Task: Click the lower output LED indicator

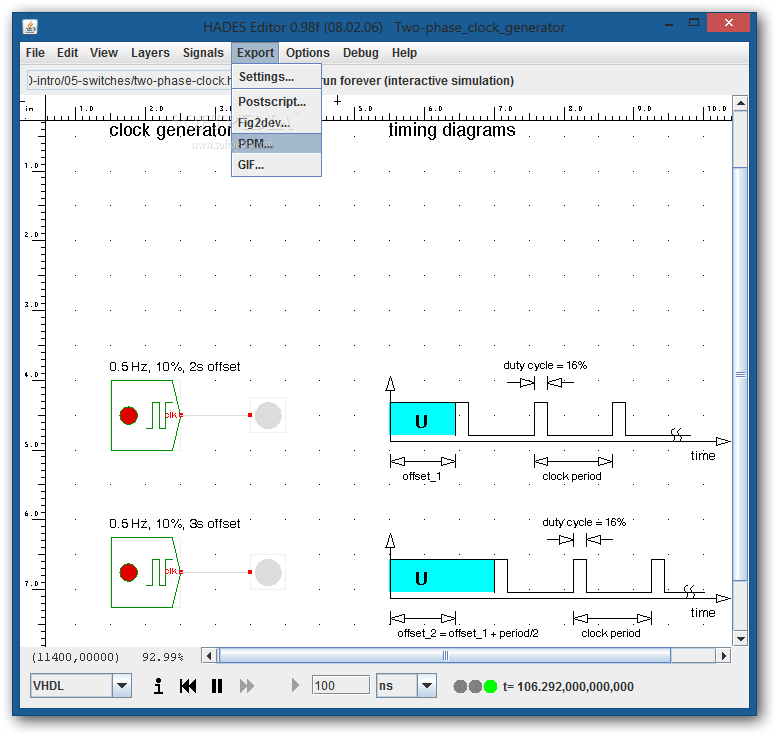Action: click(x=268, y=572)
